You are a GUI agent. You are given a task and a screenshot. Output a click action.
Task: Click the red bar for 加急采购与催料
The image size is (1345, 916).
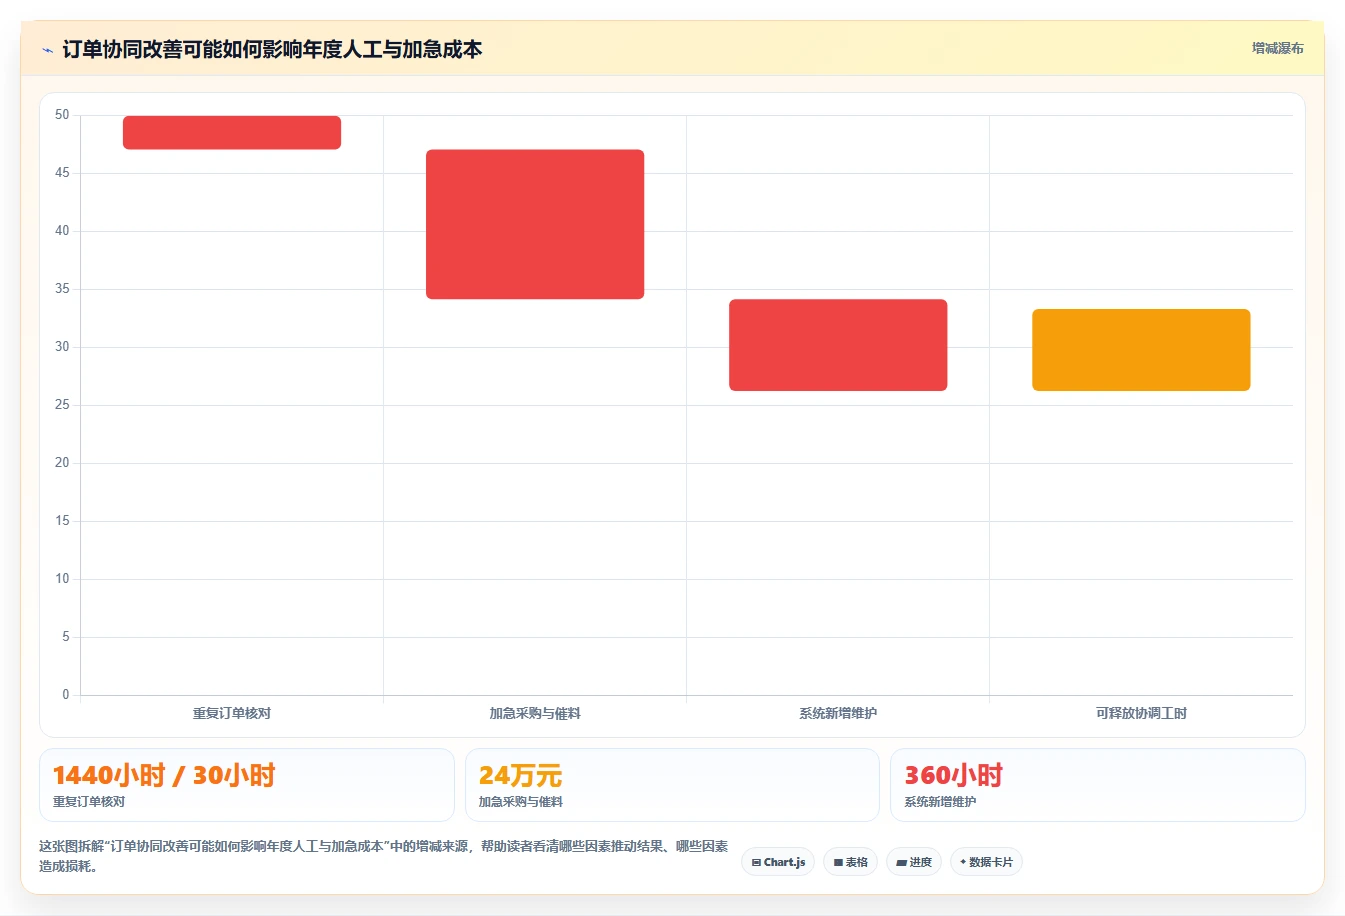[535, 224]
